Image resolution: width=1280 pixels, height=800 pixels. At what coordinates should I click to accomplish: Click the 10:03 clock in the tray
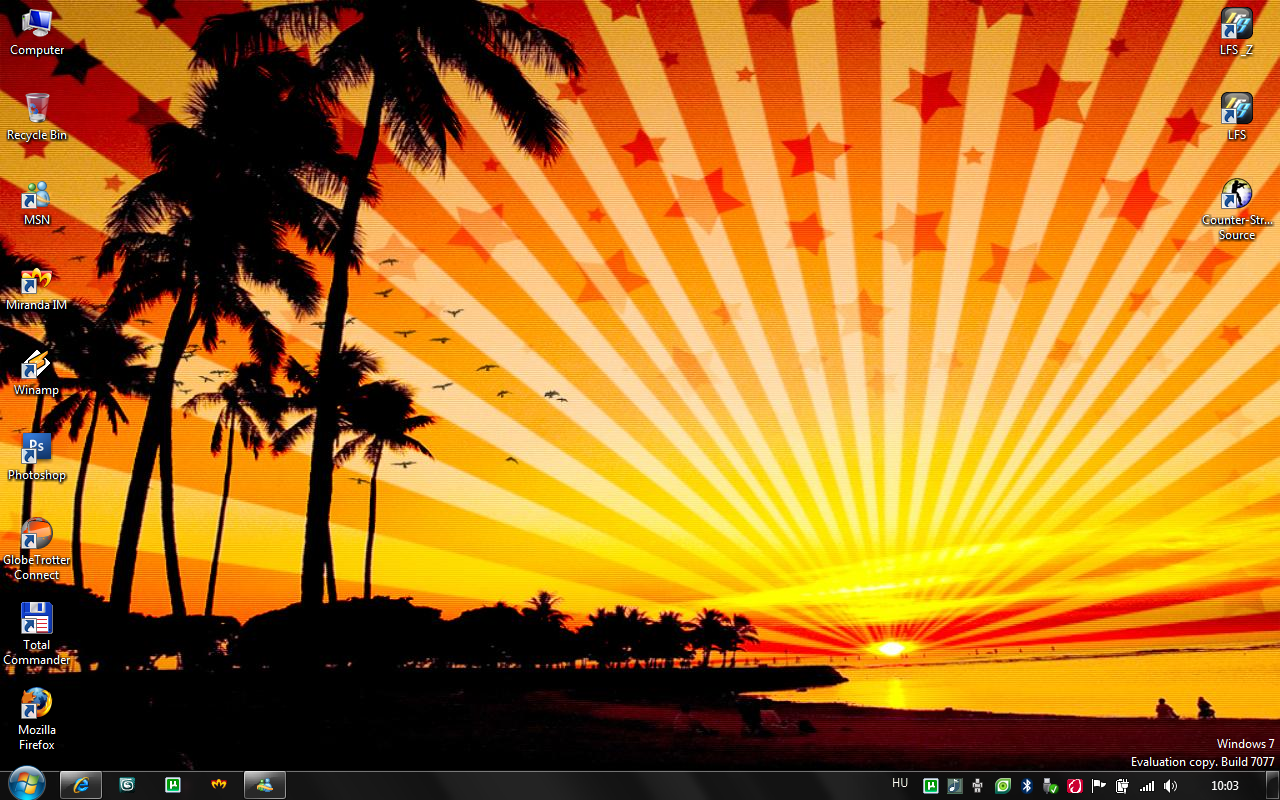[1225, 786]
